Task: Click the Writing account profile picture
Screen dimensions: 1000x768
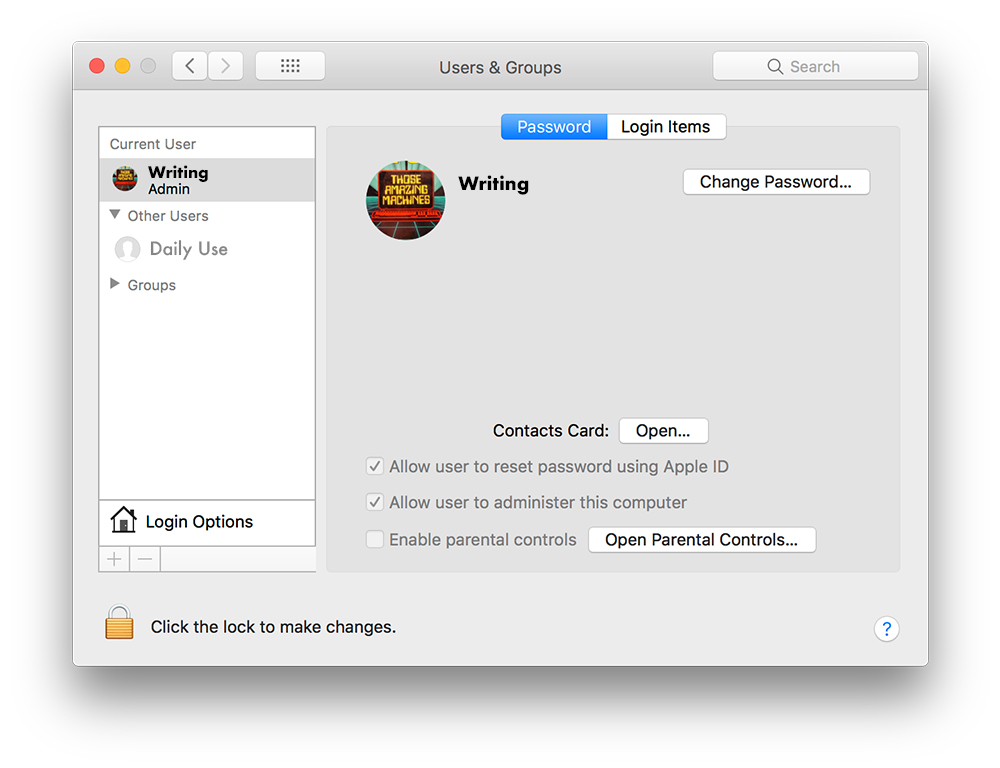Action: 405,200
